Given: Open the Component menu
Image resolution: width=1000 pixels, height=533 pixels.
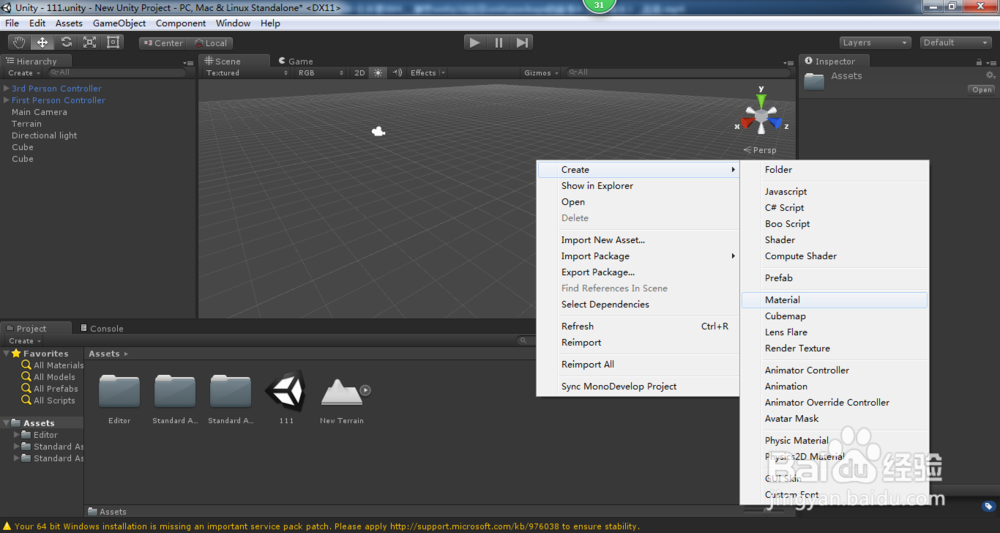Looking at the screenshot, I should (180, 23).
